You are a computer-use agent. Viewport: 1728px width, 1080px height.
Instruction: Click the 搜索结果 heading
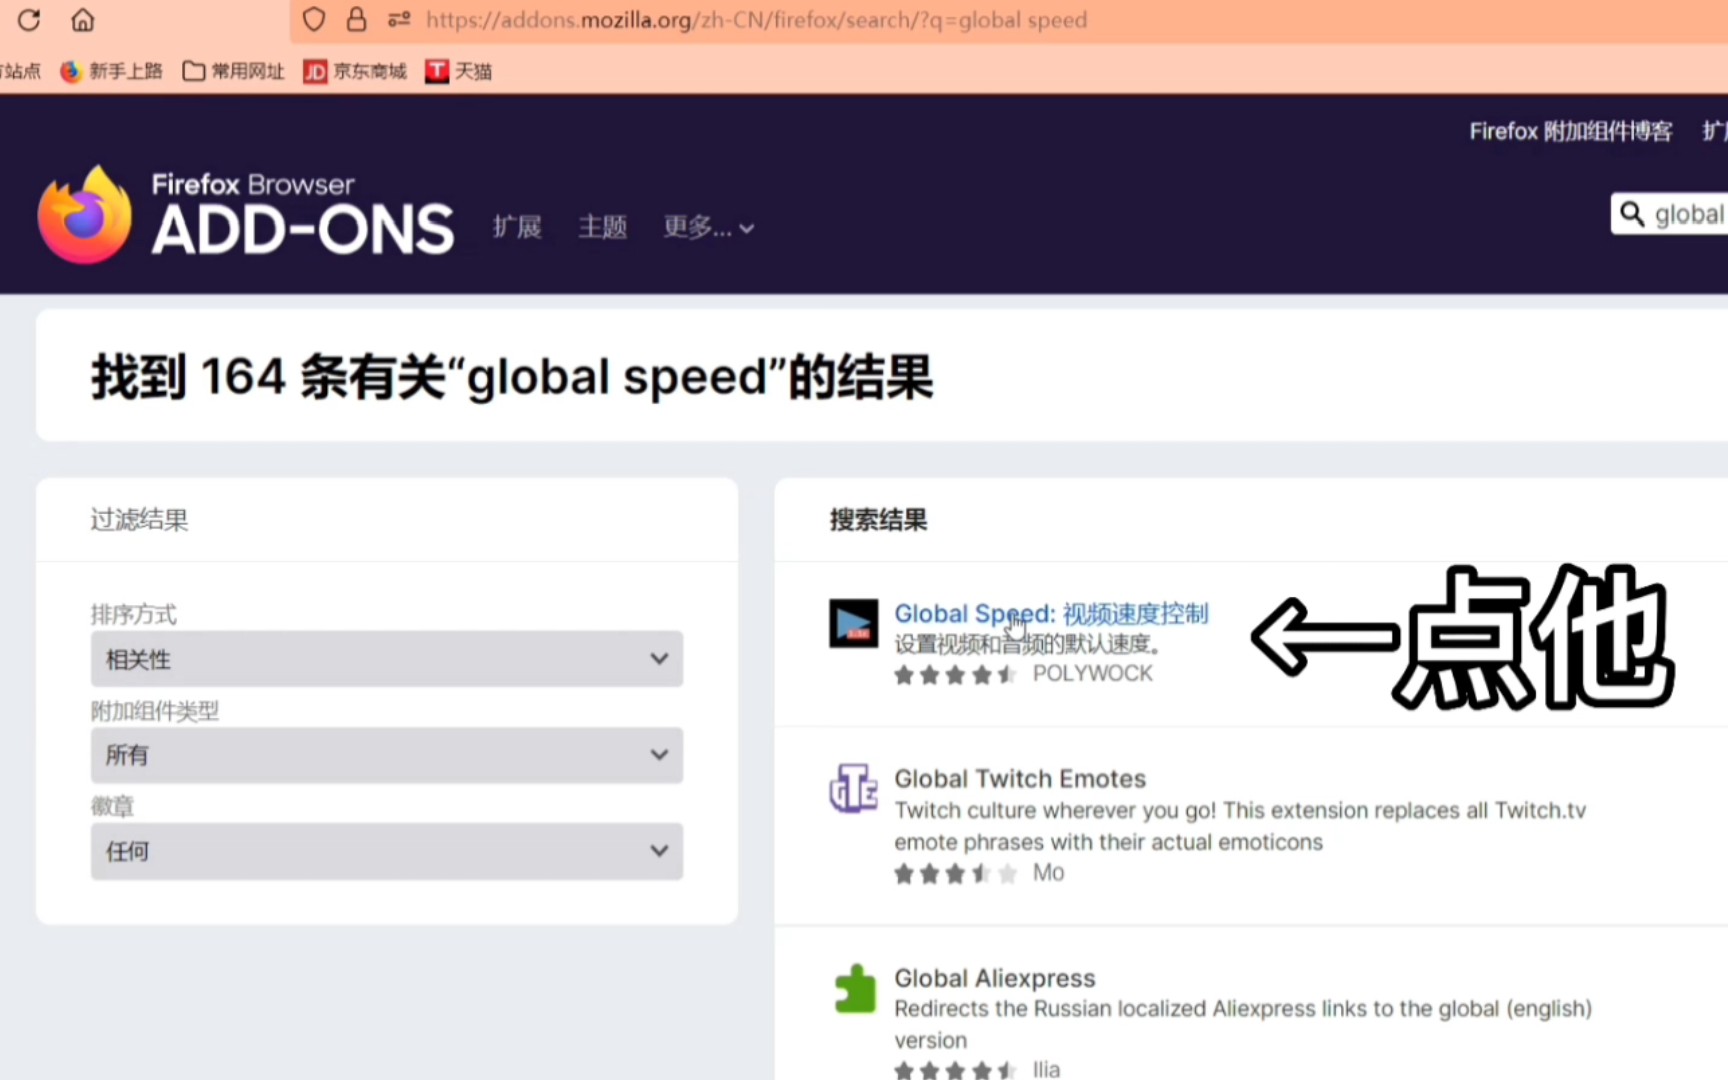coord(879,520)
